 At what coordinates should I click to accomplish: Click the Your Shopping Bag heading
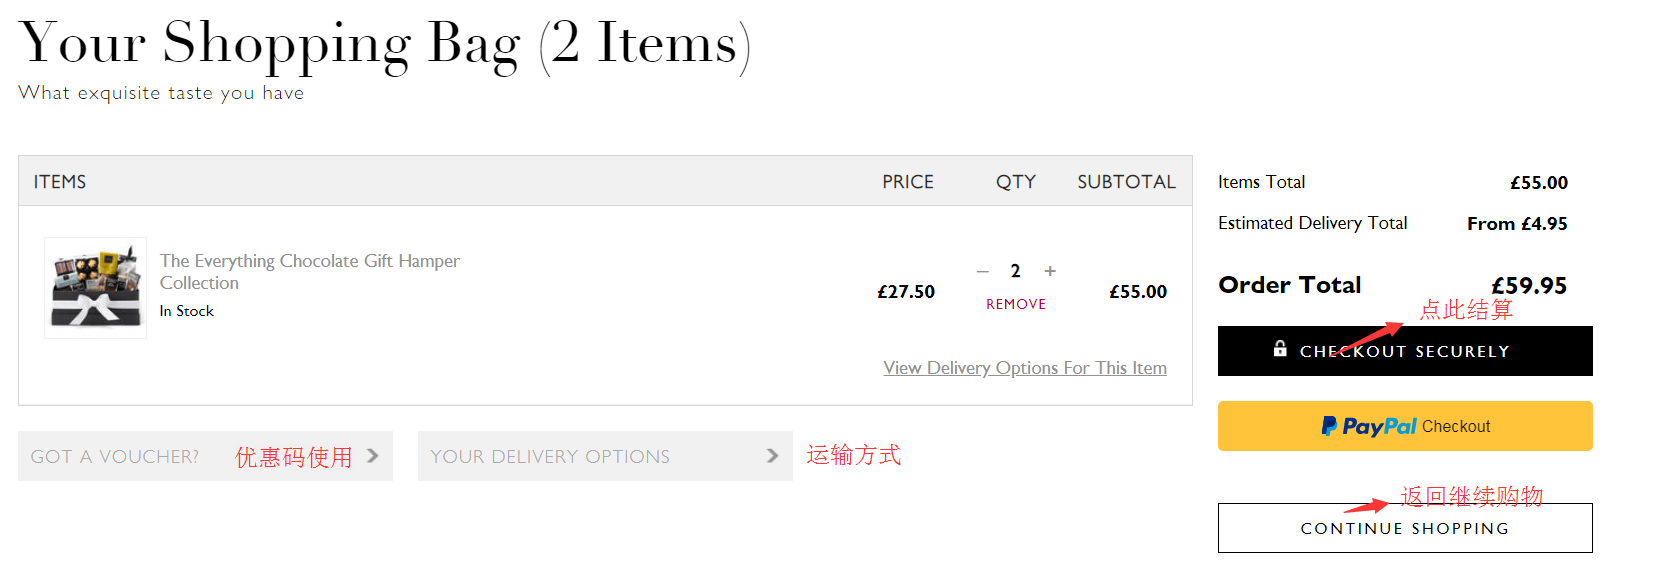pyautogui.click(x=384, y=44)
